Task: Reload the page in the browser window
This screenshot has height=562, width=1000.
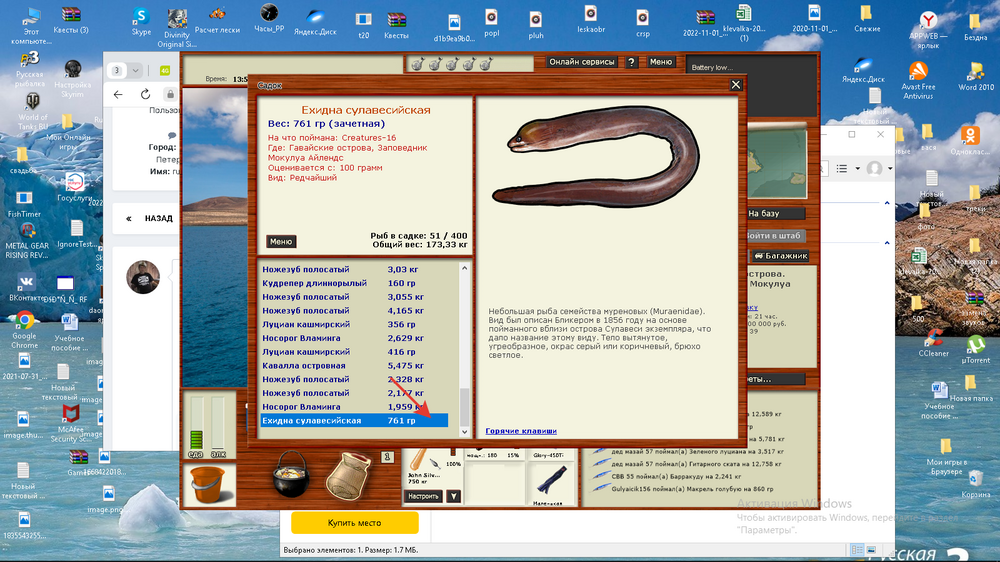Action: [x=145, y=94]
